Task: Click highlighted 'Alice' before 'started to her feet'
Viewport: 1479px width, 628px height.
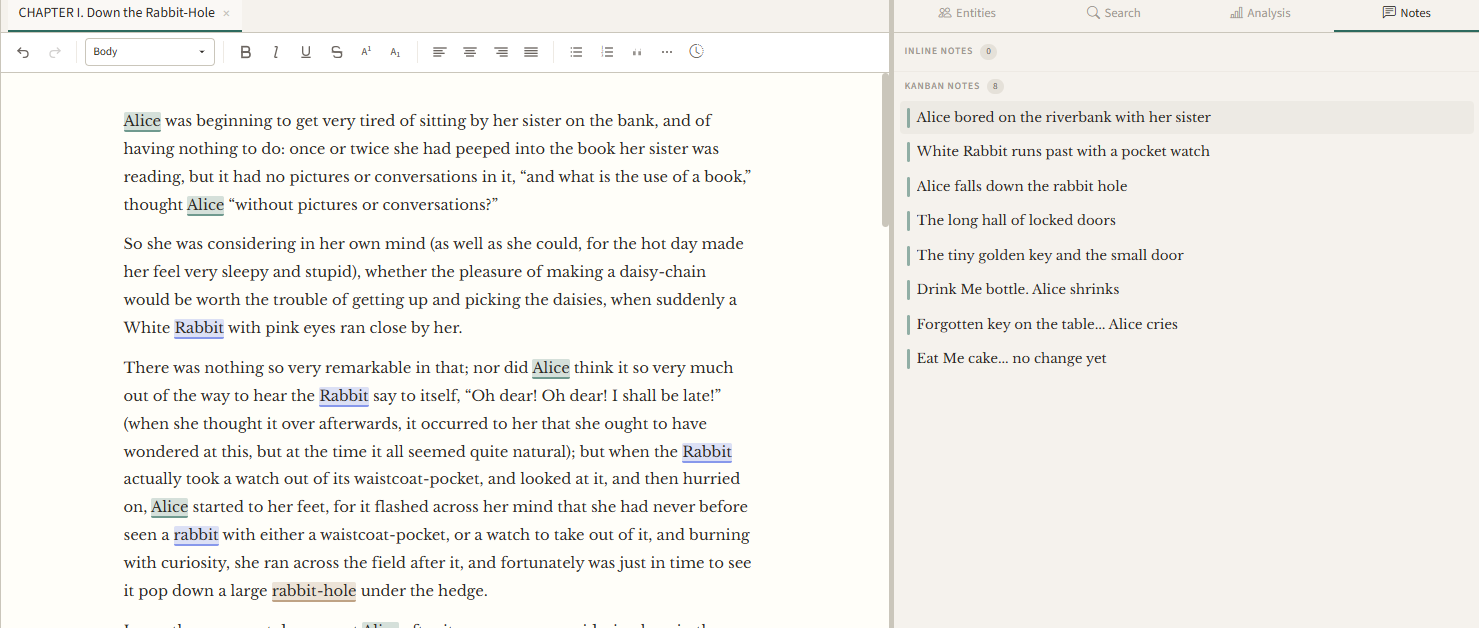Action: [x=170, y=507]
